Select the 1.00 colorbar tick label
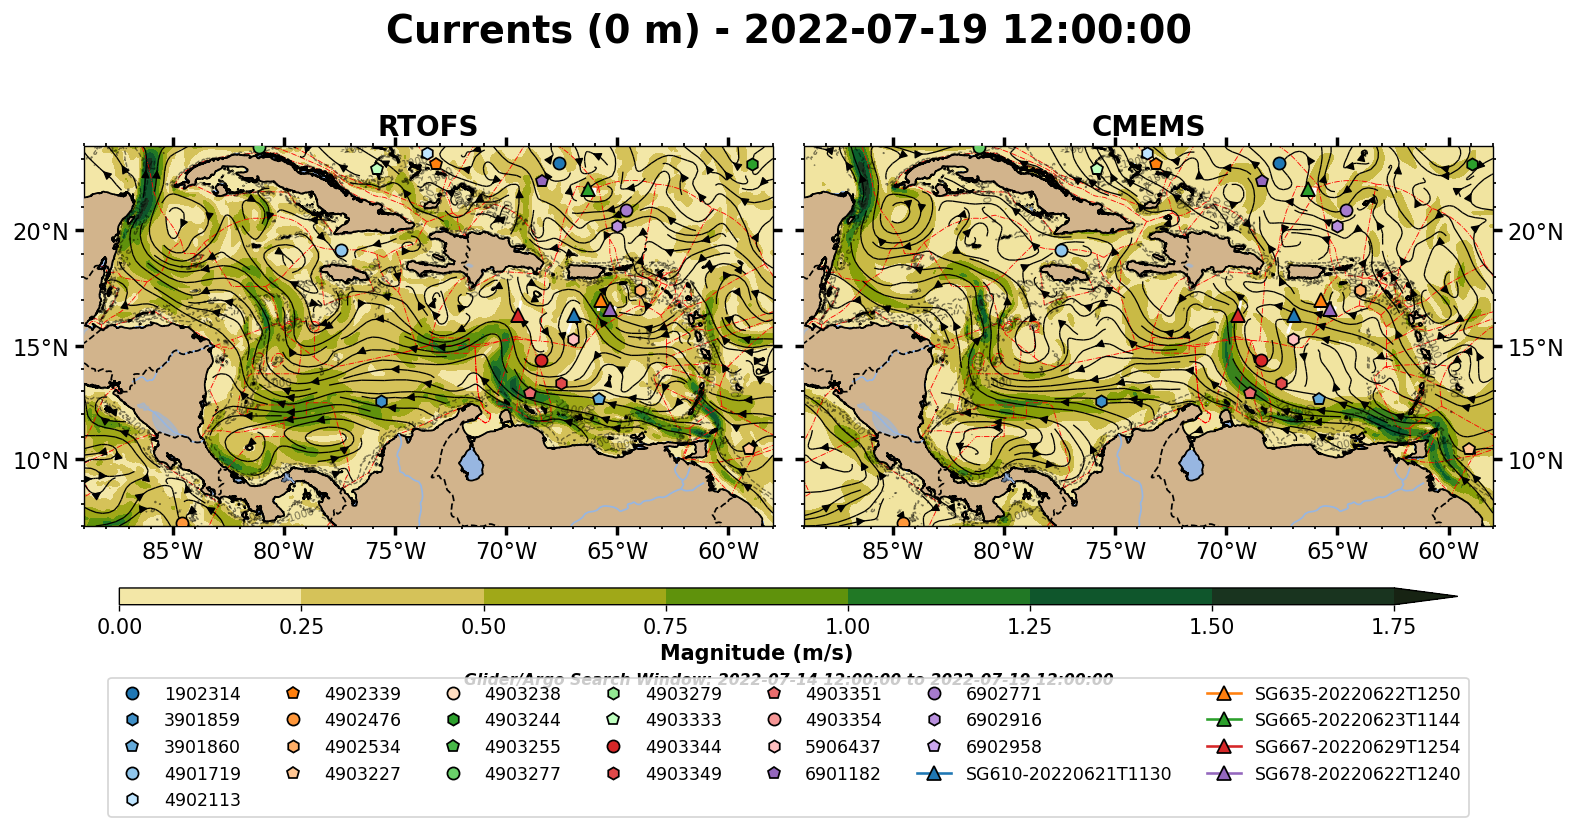The image size is (1577, 829). click(x=848, y=627)
